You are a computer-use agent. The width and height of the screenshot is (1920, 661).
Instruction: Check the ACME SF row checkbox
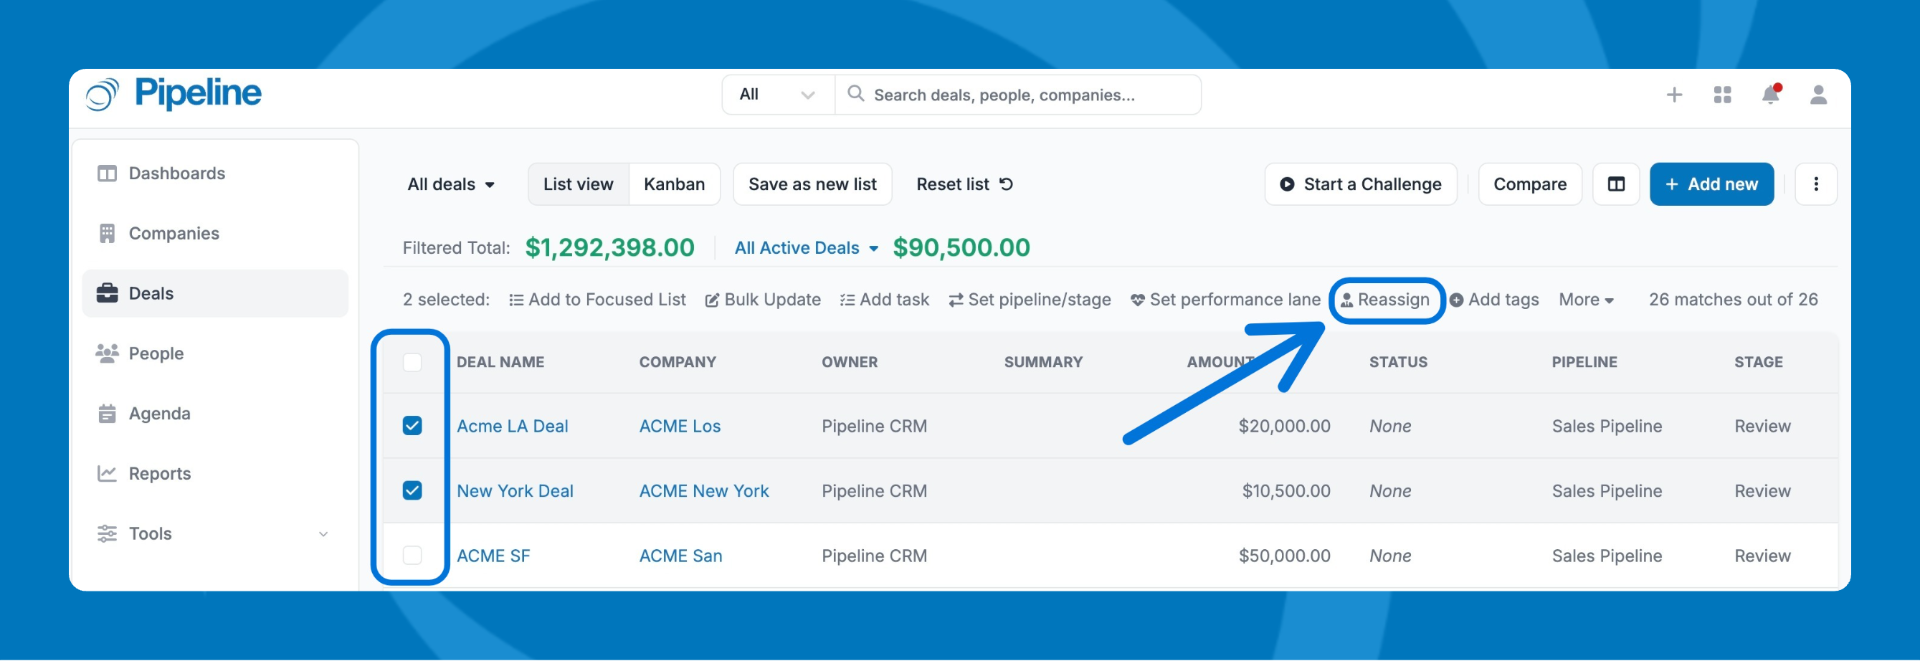coord(412,556)
